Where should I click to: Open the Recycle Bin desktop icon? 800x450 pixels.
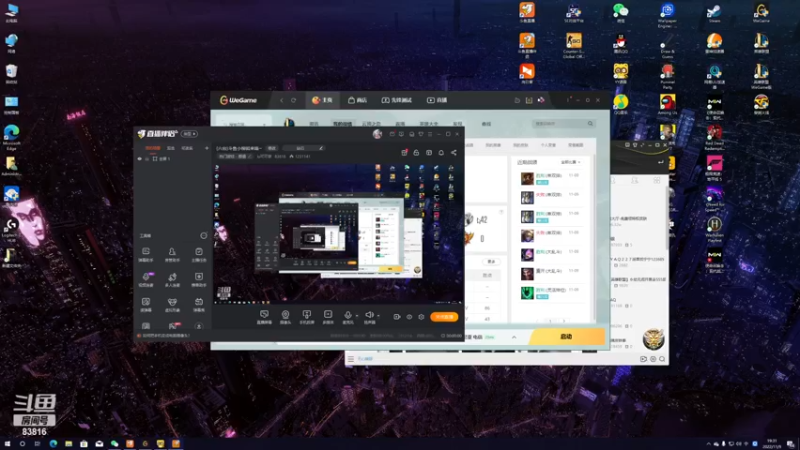(11, 74)
